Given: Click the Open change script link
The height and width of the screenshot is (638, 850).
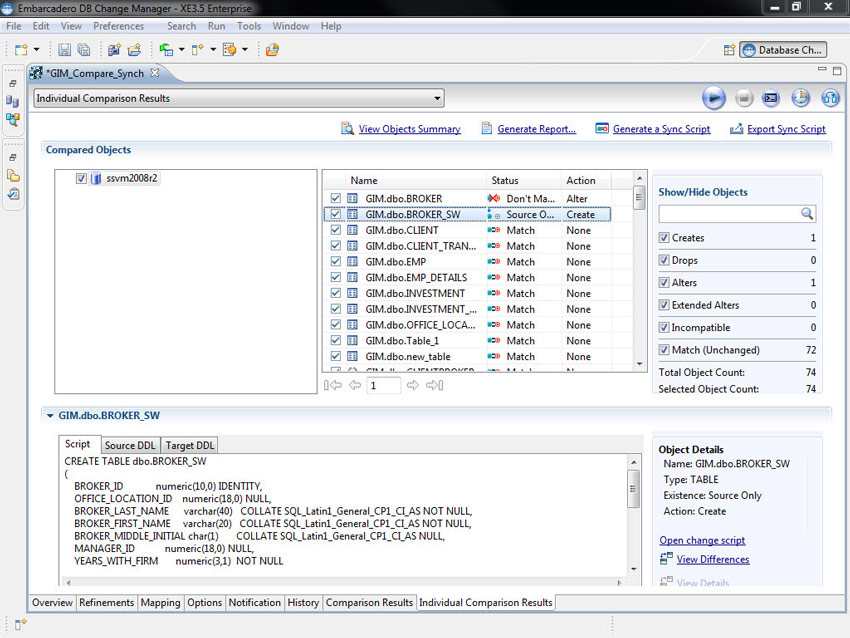Looking at the screenshot, I should coord(702,540).
